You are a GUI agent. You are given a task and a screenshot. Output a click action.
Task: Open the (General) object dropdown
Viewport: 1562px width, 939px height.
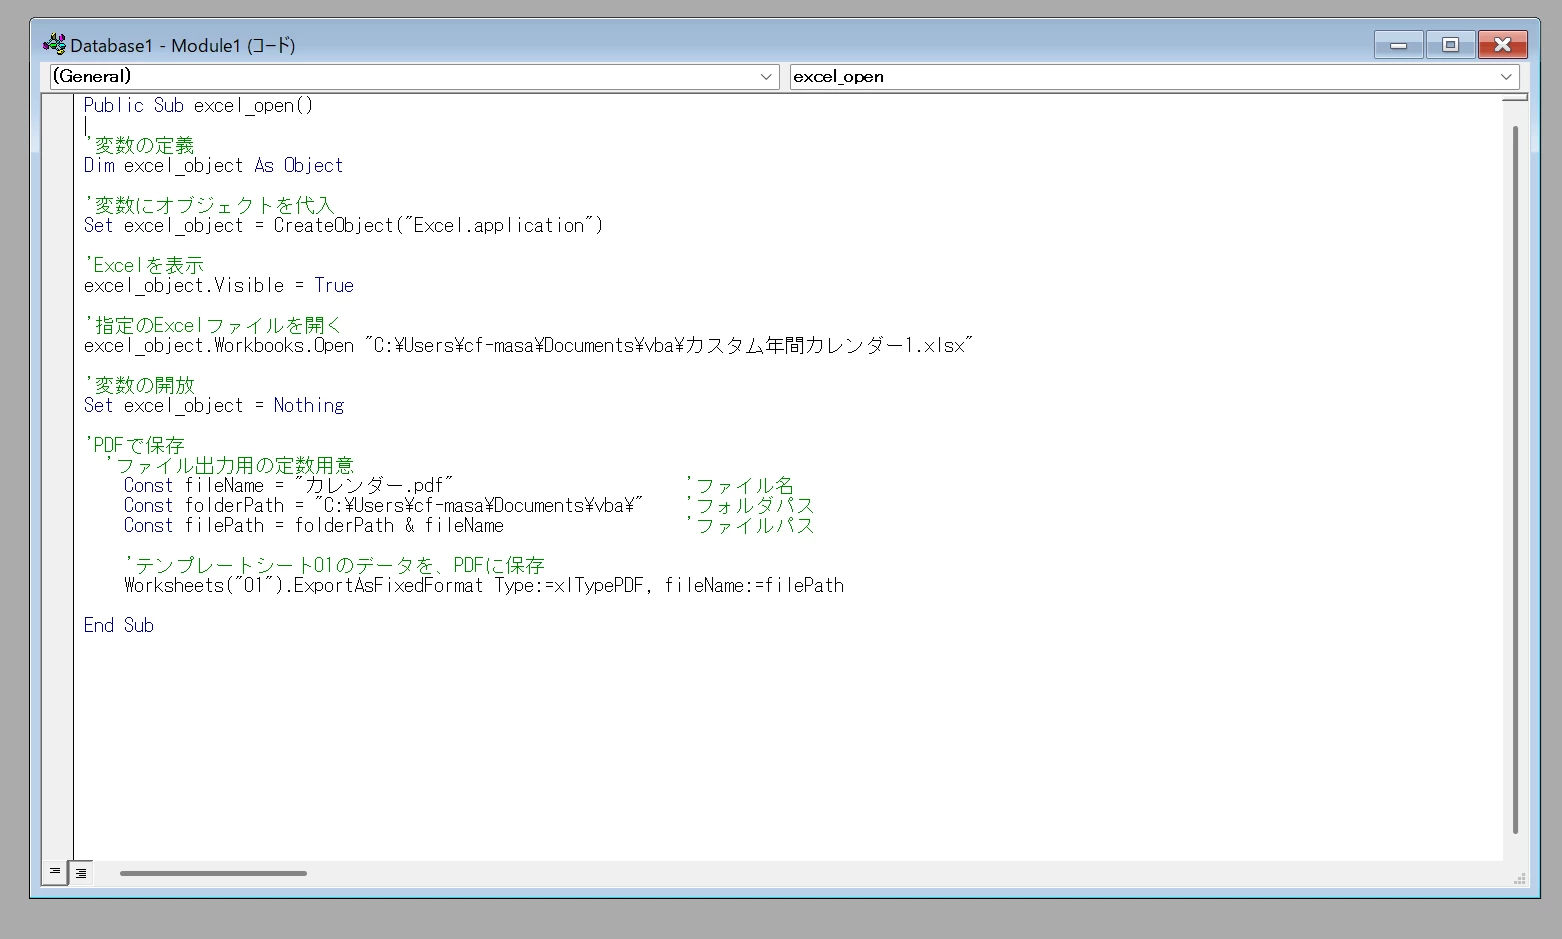click(414, 77)
